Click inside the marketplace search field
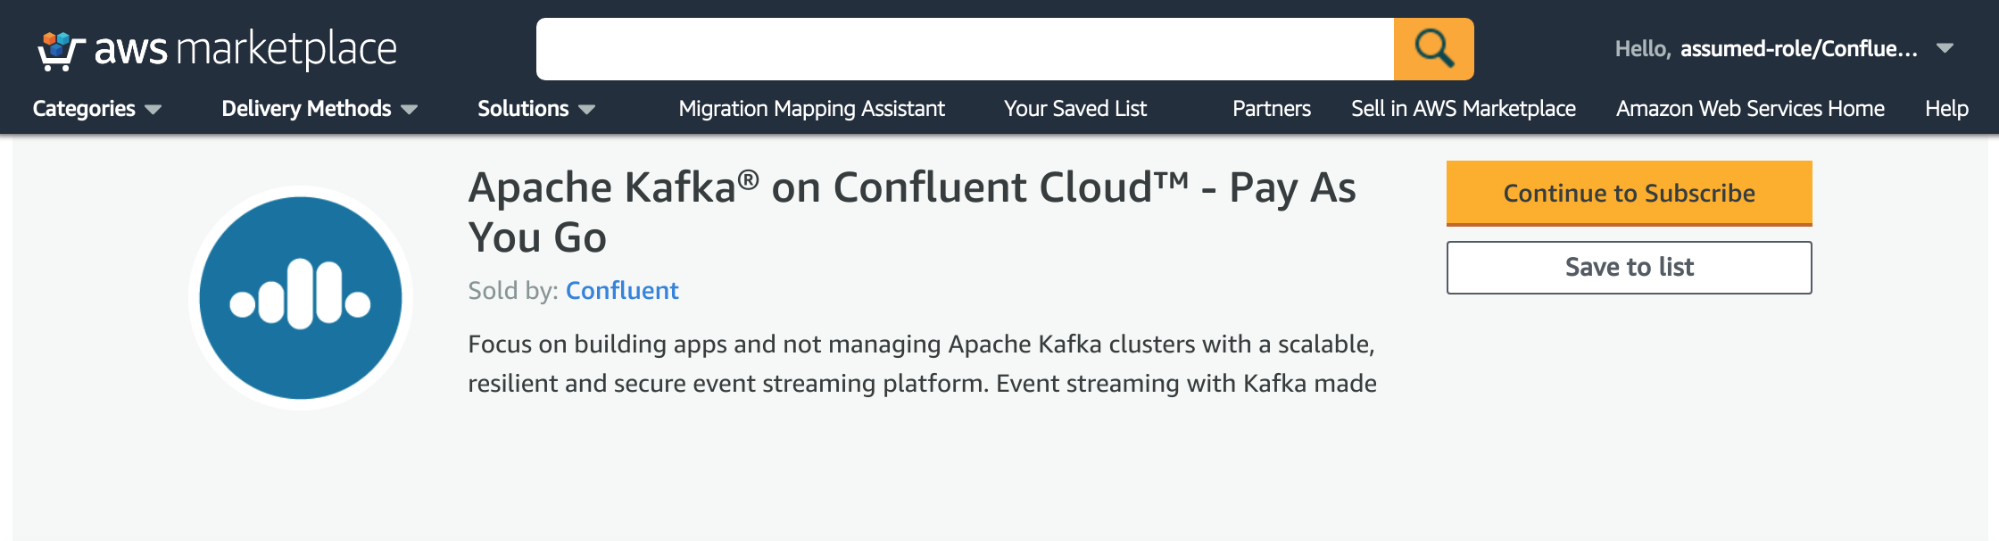Viewport: 1999px width, 541px height. [965, 49]
